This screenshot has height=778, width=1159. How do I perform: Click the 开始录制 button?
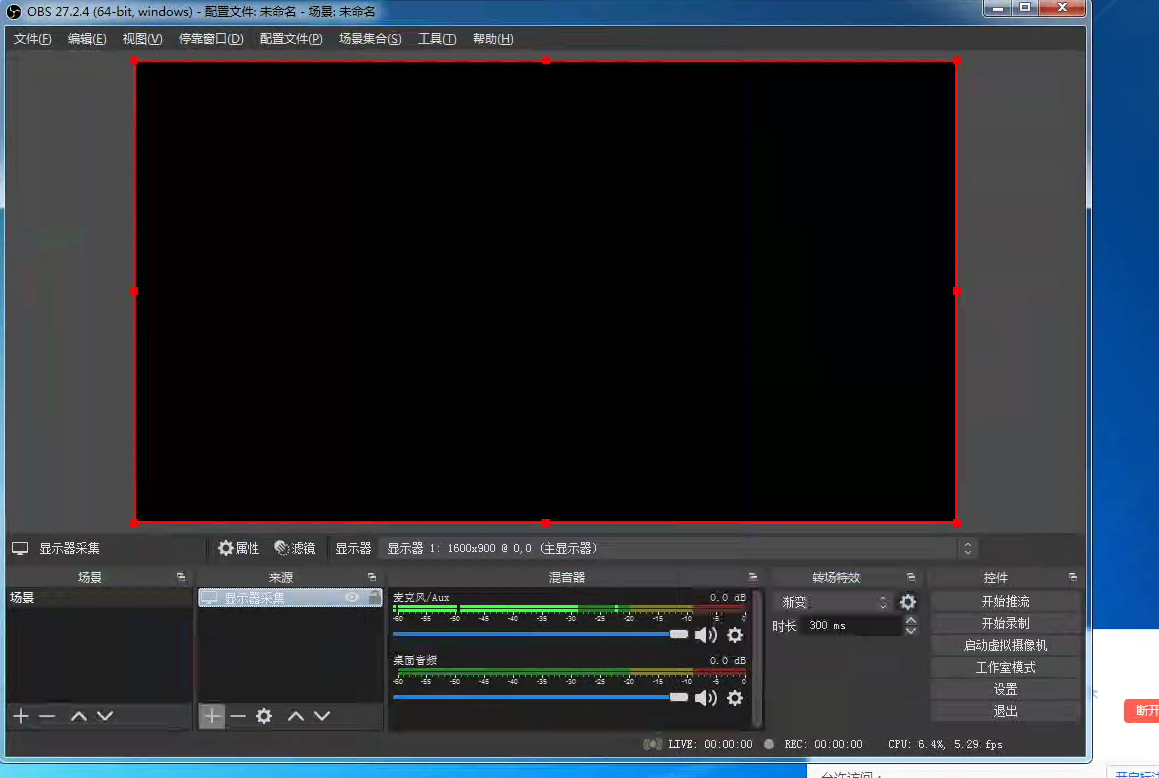[x=1005, y=623]
